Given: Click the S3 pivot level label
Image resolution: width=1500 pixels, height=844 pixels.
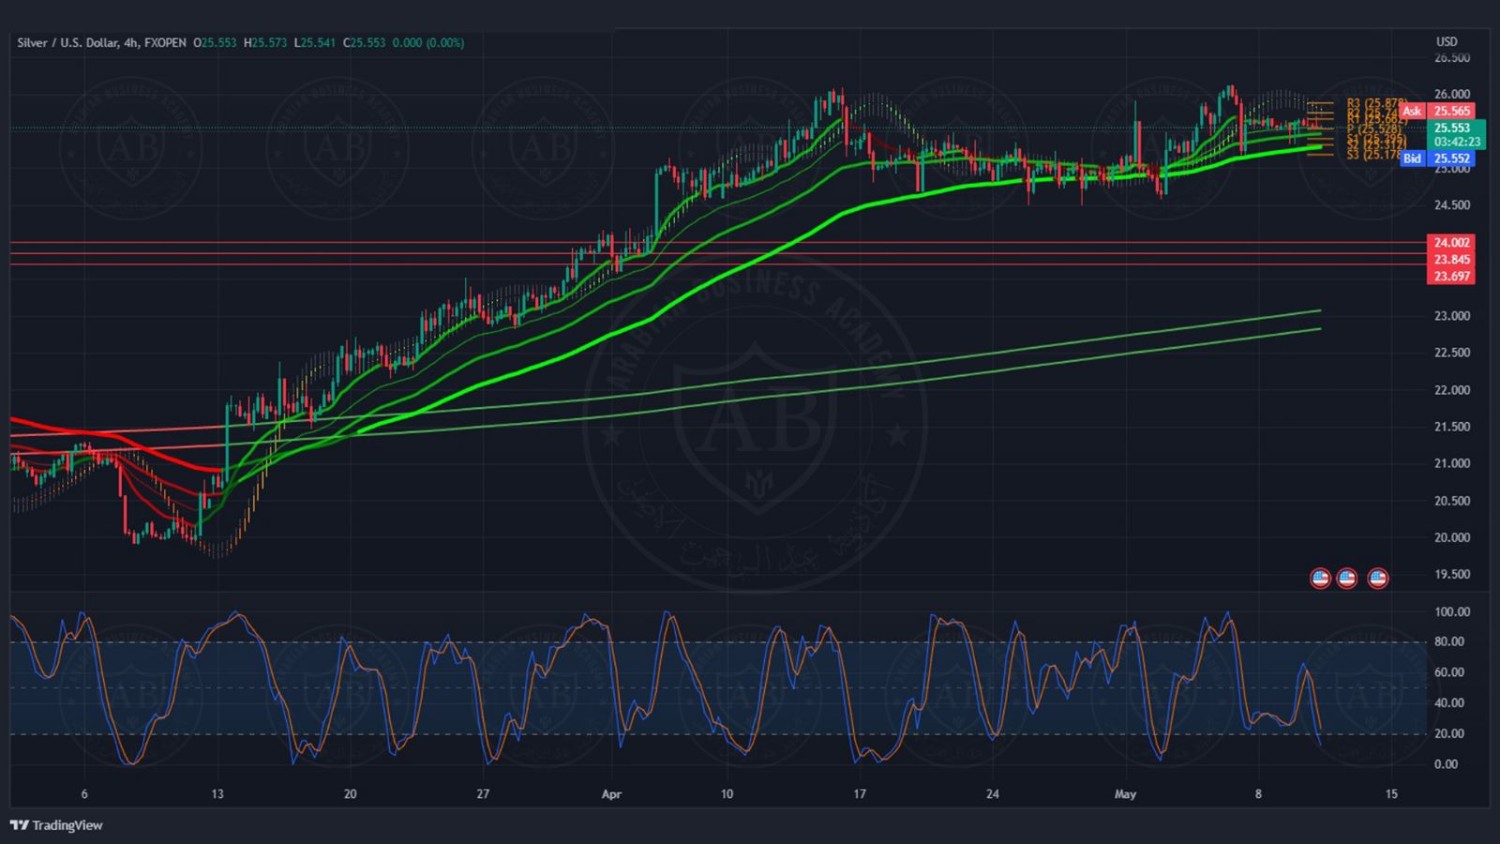Looking at the screenshot, I should click(1374, 155).
